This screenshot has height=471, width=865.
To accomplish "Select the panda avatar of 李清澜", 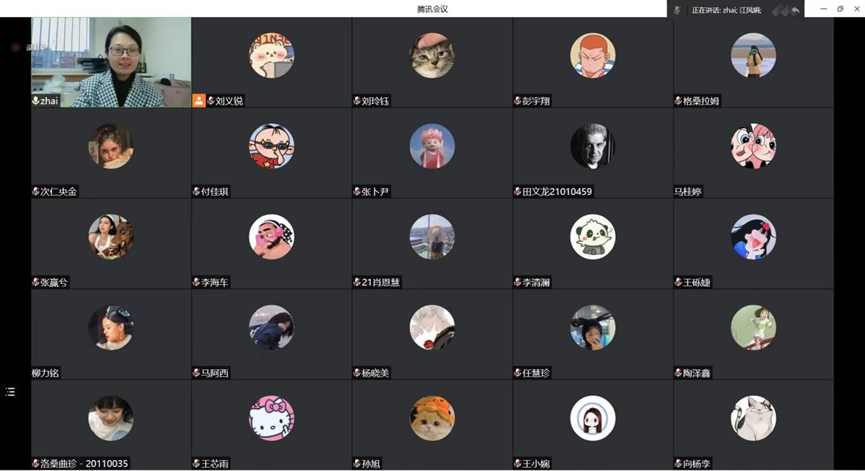I will pos(592,237).
